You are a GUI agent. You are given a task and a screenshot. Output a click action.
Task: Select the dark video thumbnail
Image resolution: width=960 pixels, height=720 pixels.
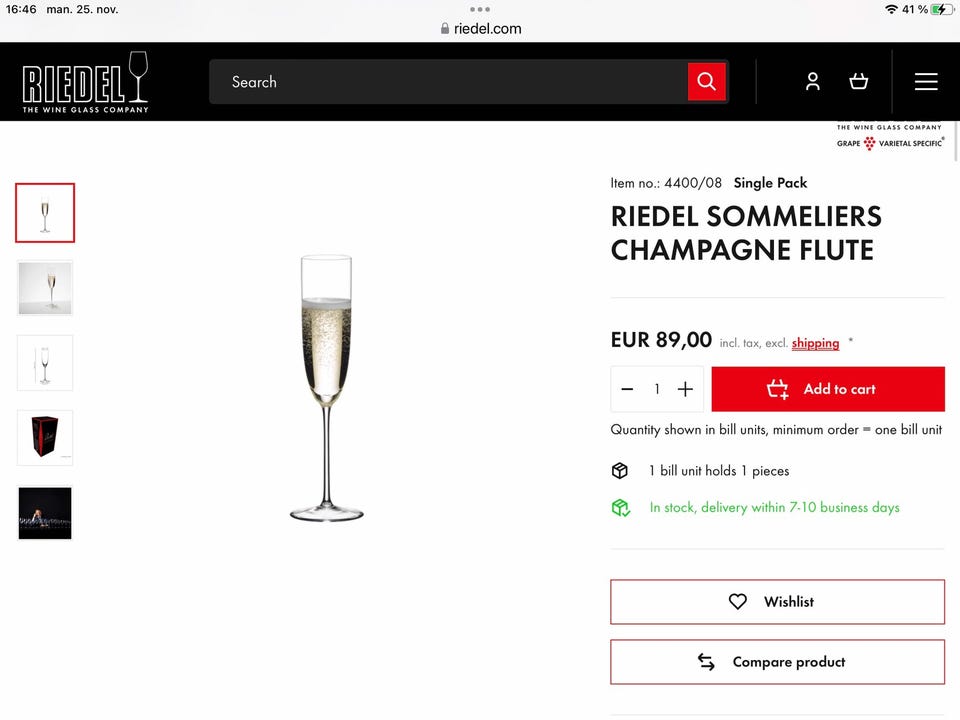45,513
